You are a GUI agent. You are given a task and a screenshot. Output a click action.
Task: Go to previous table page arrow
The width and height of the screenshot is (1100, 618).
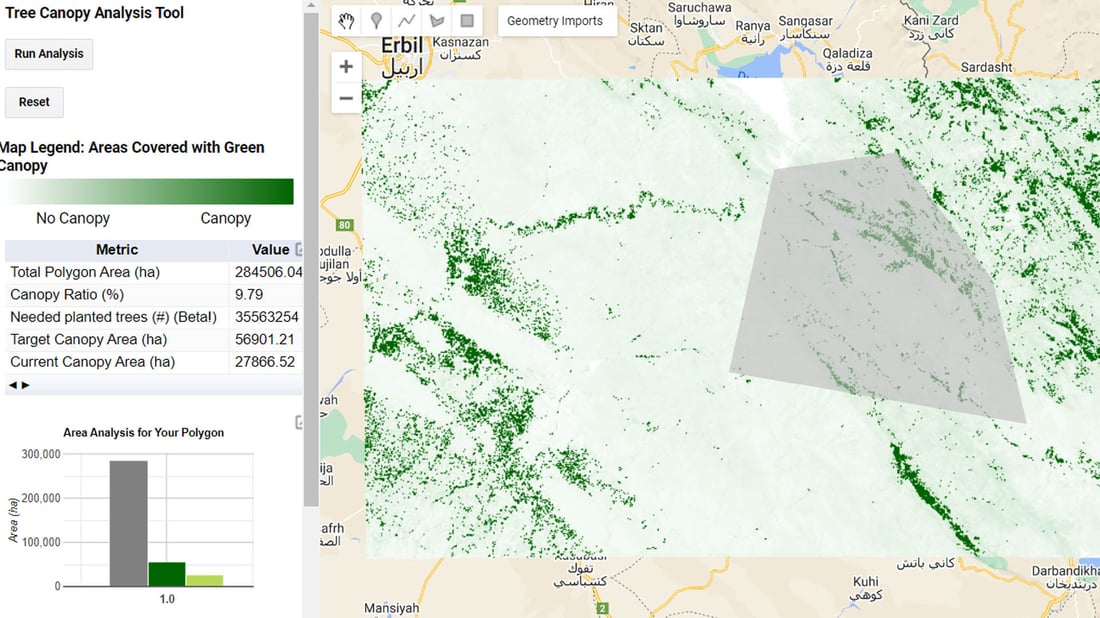coord(13,385)
